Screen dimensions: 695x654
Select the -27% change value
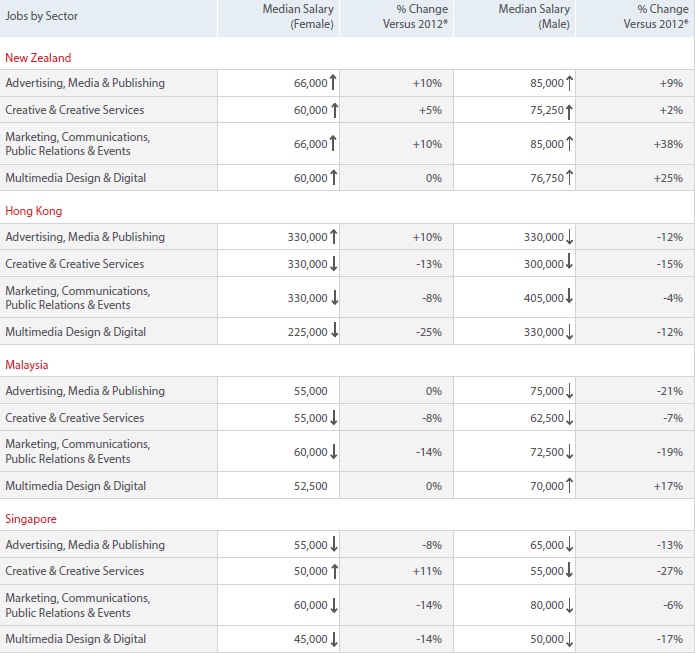pyautogui.click(x=670, y=571)
